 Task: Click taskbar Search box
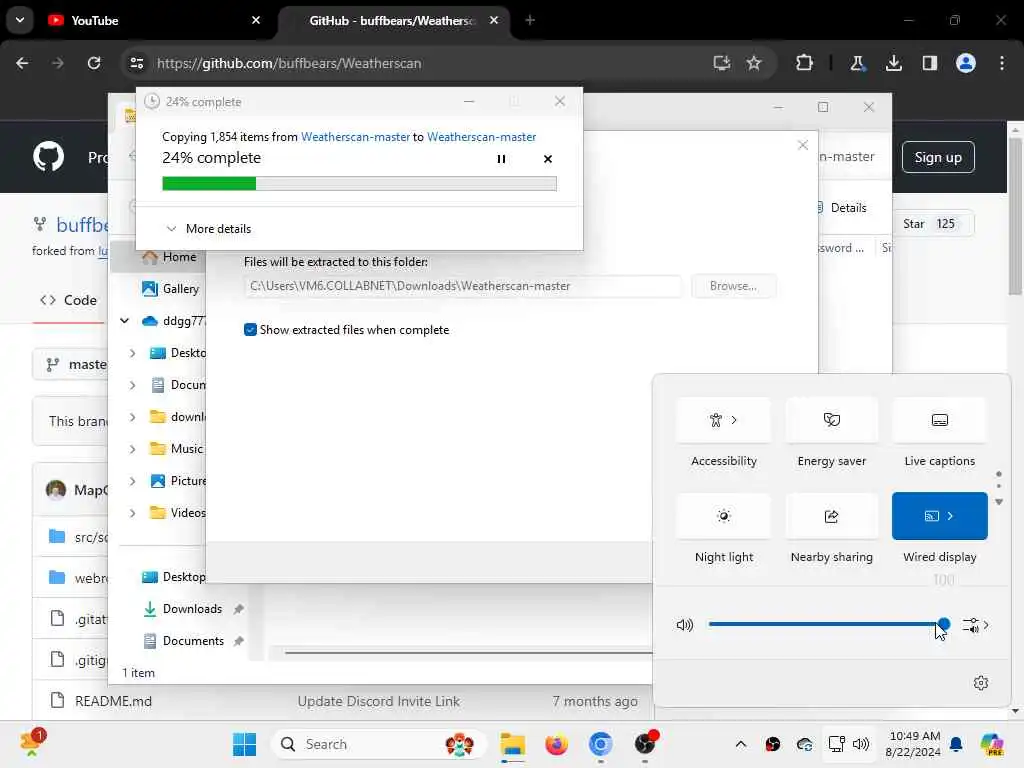point(378,744)
